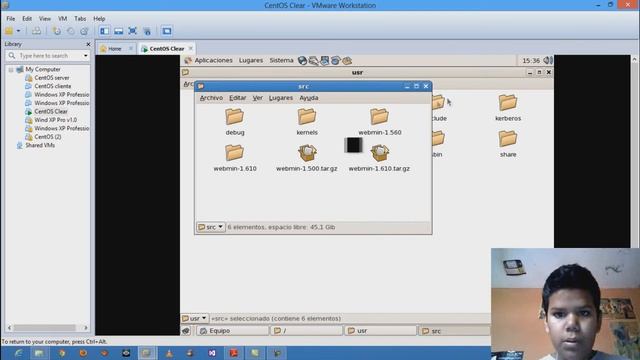The width and height of the screenshot is (640, 360).
Task: Open the Aplicaciones menu in CentOS panel
Action: 213,60
